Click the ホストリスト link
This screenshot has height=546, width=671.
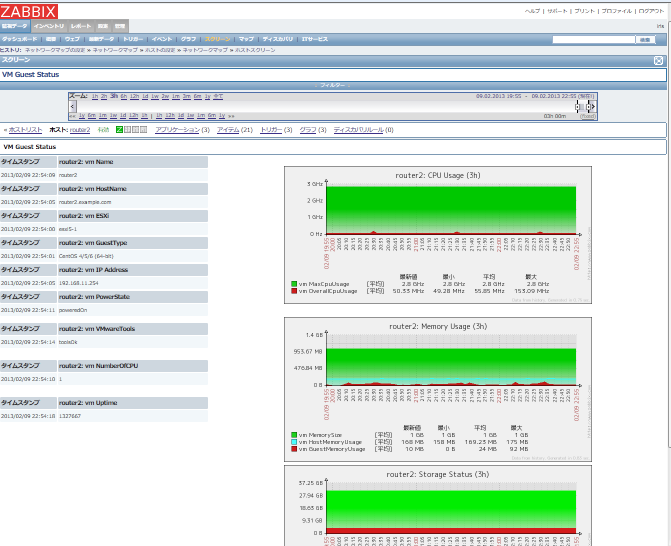point(26,130)
